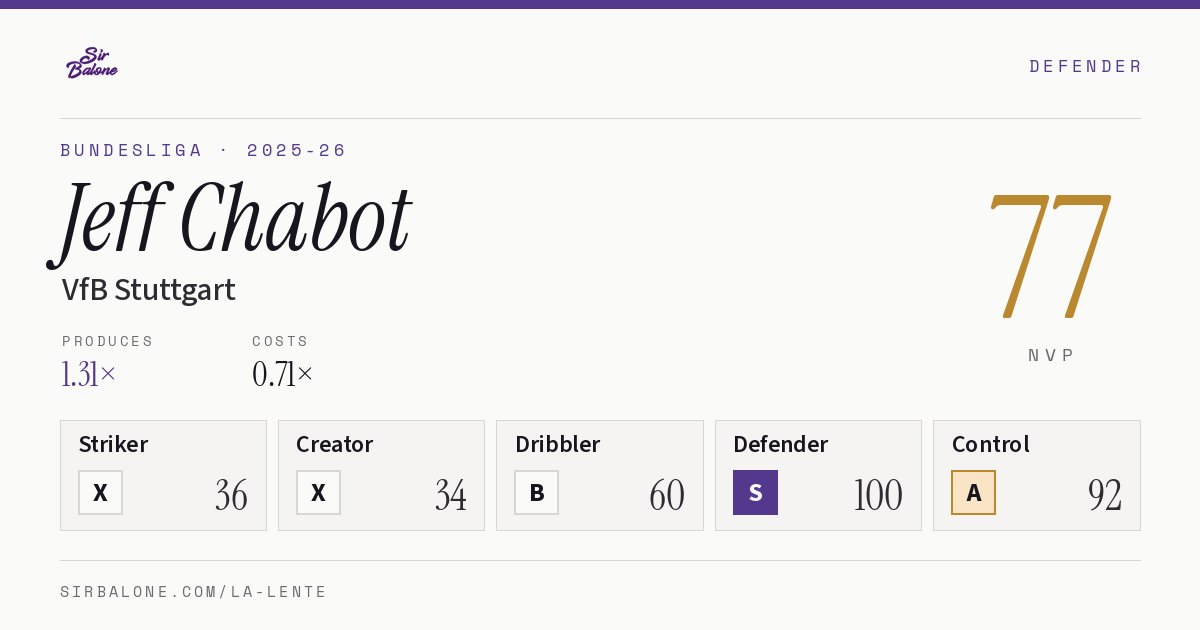Click the Produces 1.31× value
1200x630 pixels.
tap(88, 374)
